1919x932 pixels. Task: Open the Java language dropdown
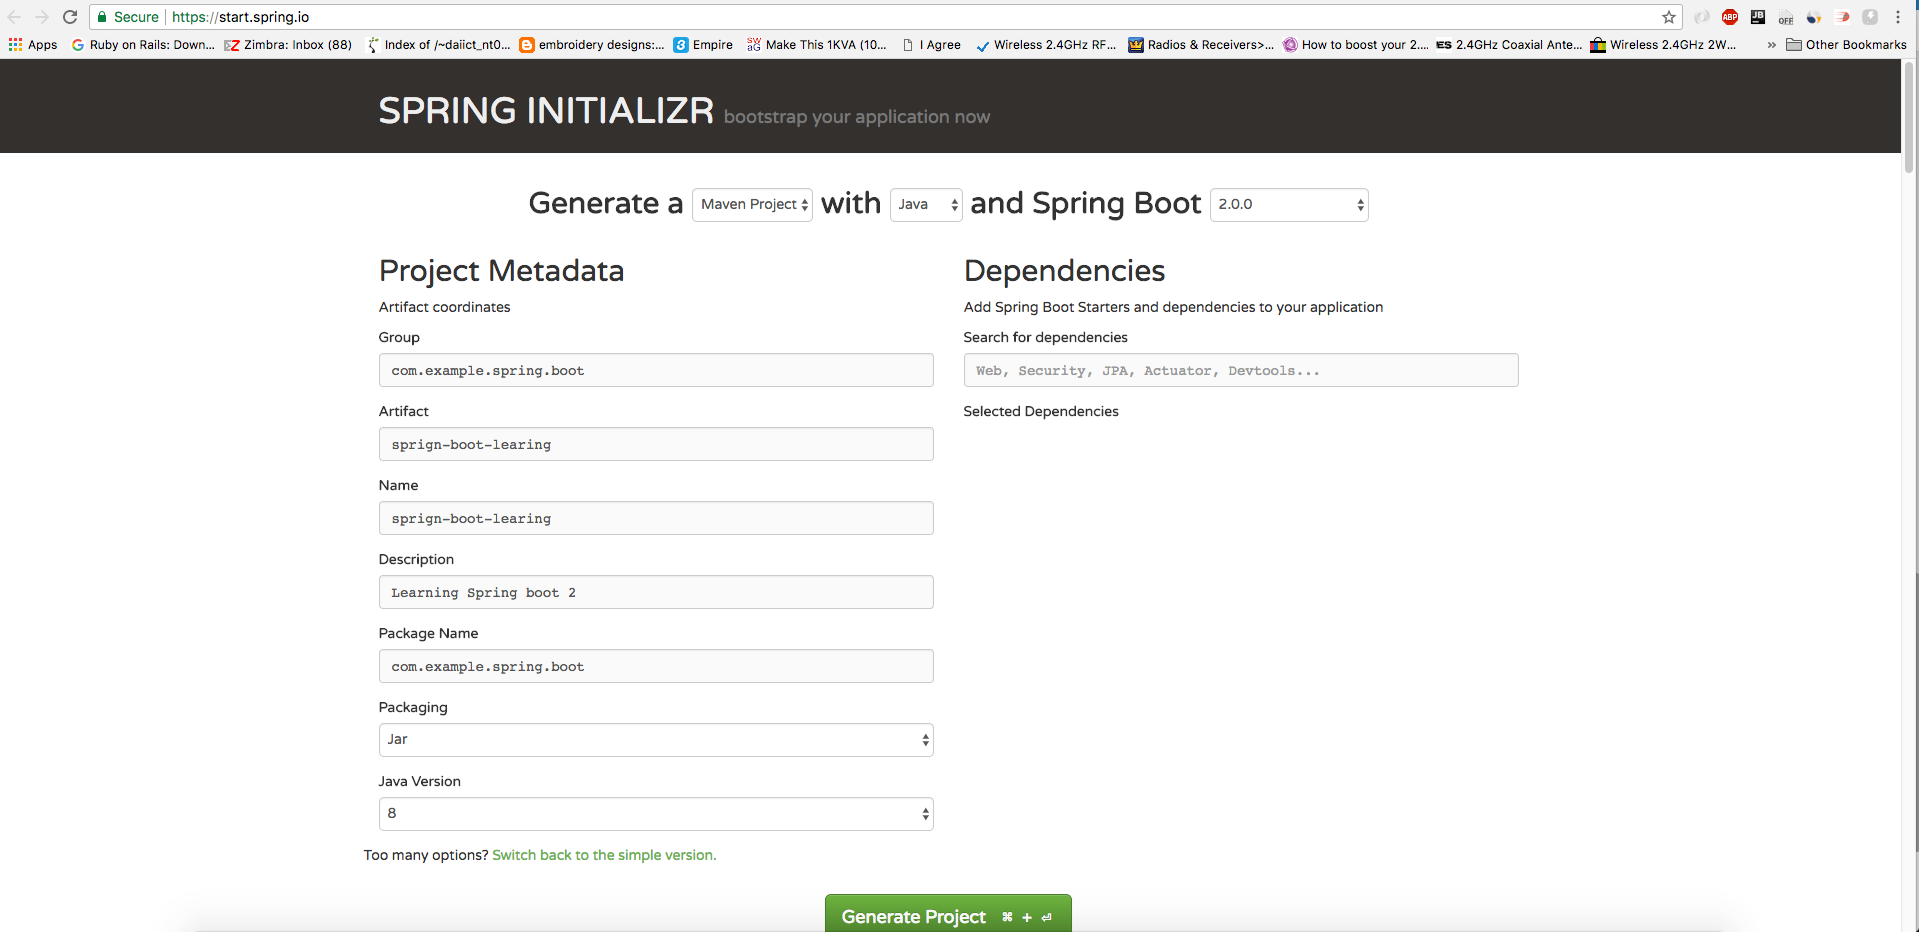tap(926, 204)
